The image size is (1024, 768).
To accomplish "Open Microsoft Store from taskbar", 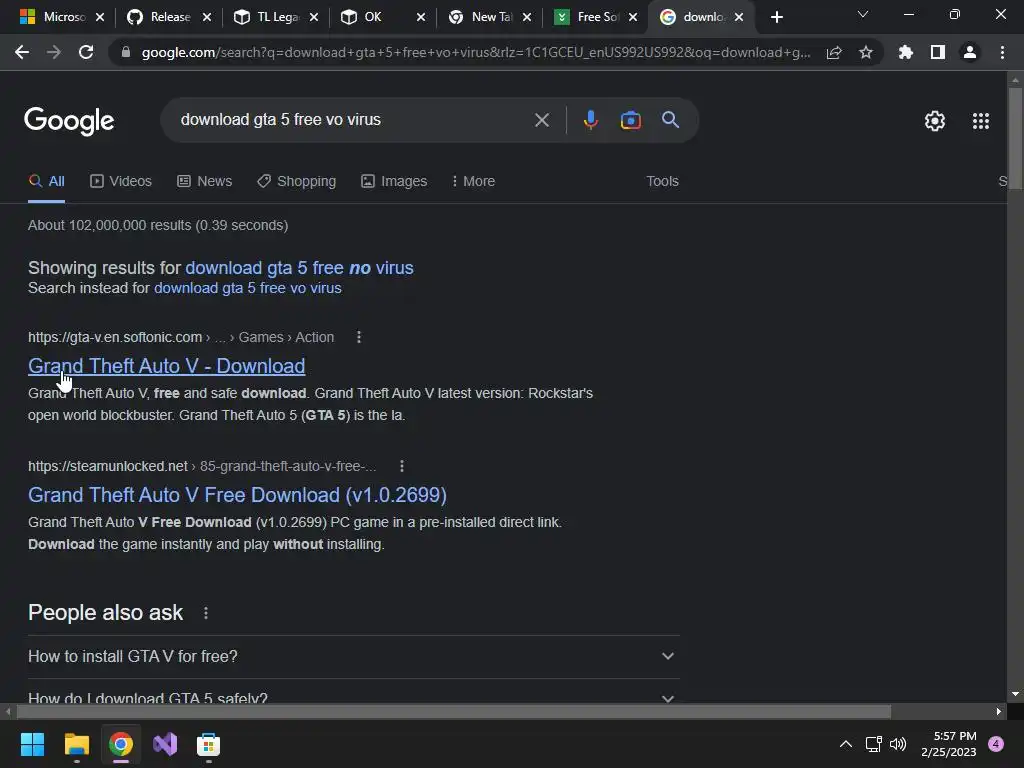I will 208,744.
